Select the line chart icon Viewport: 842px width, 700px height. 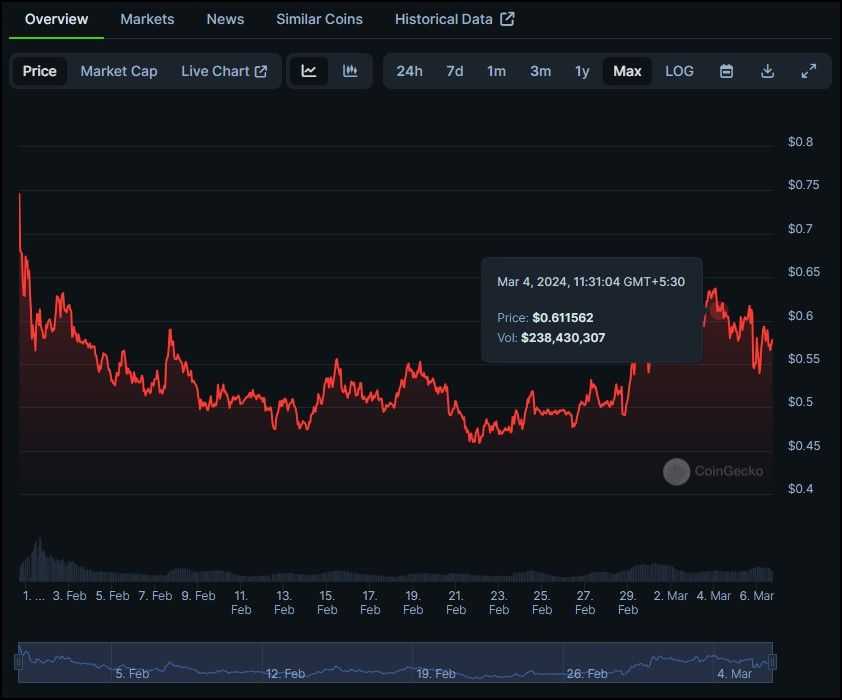(x=309, y=71)
